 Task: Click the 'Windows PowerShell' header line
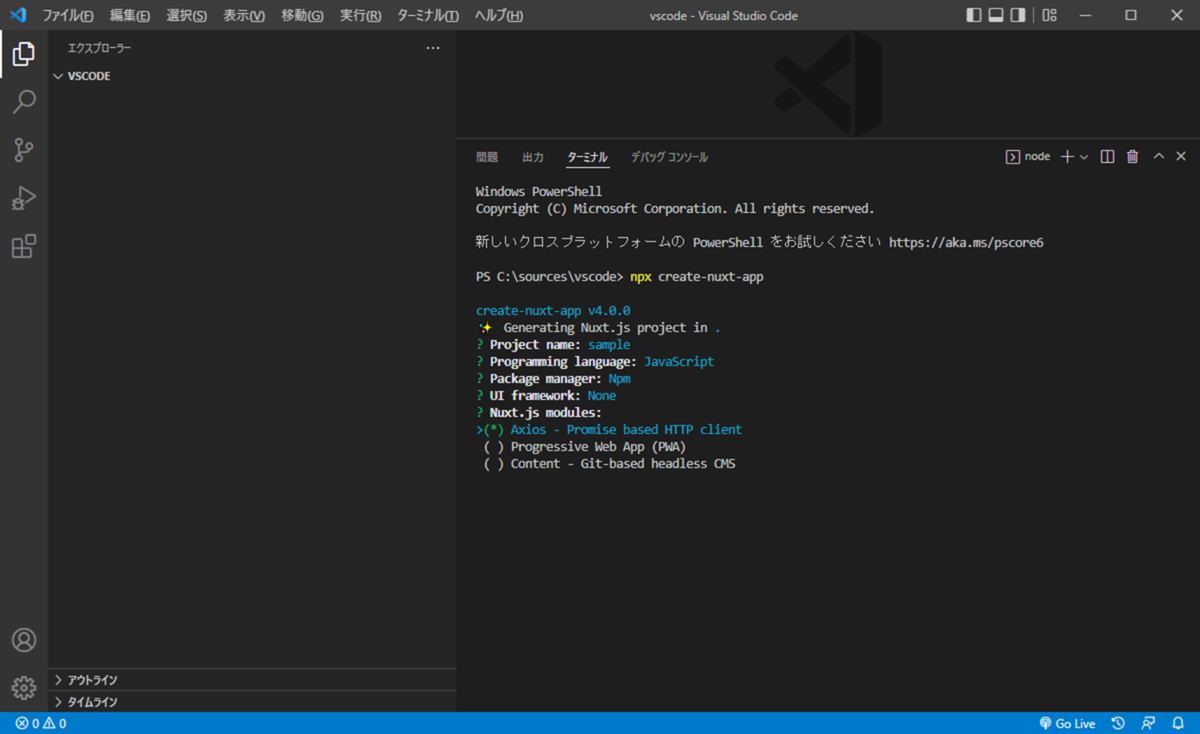(539, 191)
